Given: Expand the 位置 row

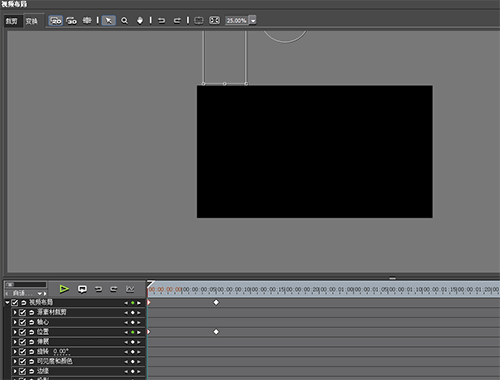Looking at the screenshot, I should click(x=15, y=332).
